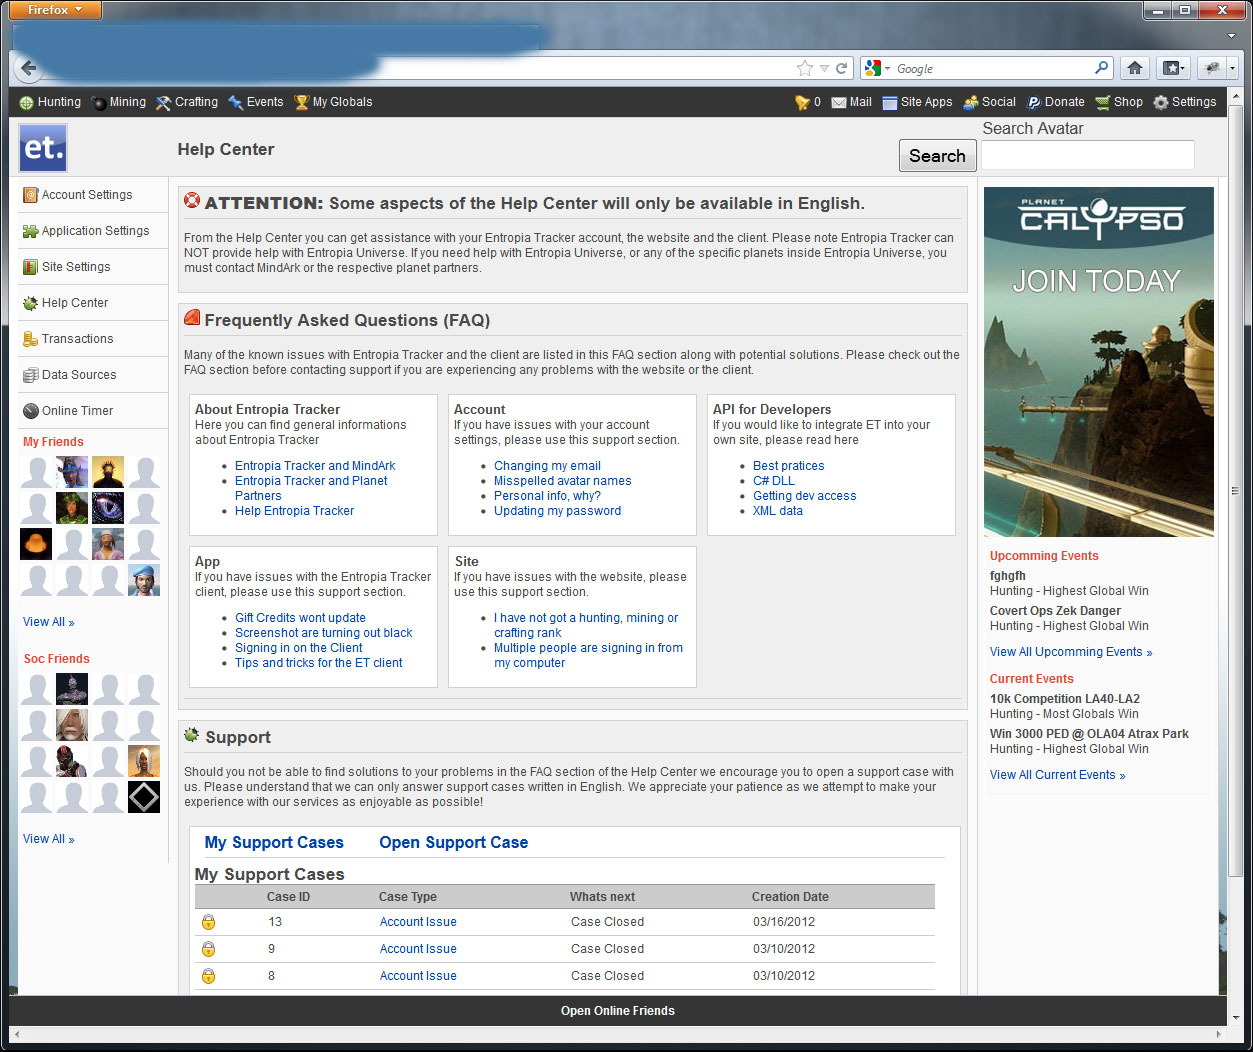Click the Open Online Friends bar
This screenshot has width=1253, height=1052.
(x=617, y=1011)
